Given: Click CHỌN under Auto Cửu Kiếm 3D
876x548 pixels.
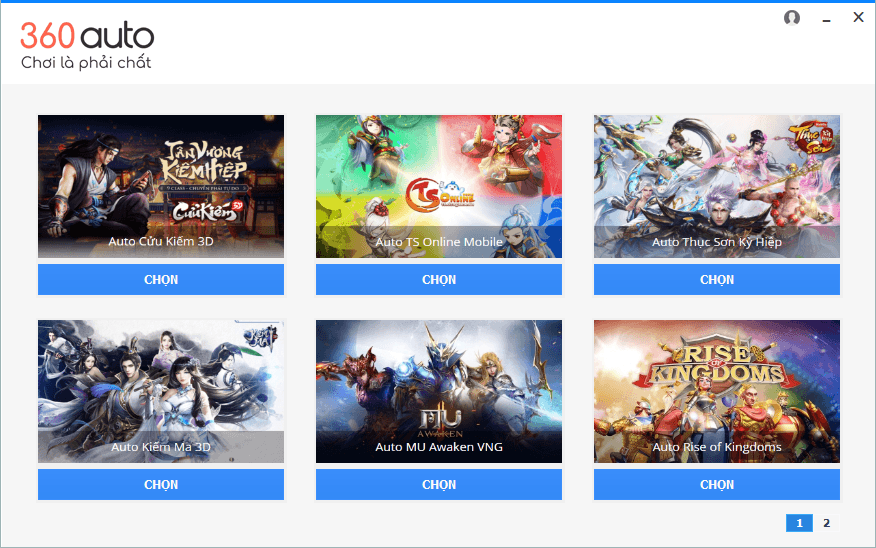Looking at the screenshot, I should 161,279.
